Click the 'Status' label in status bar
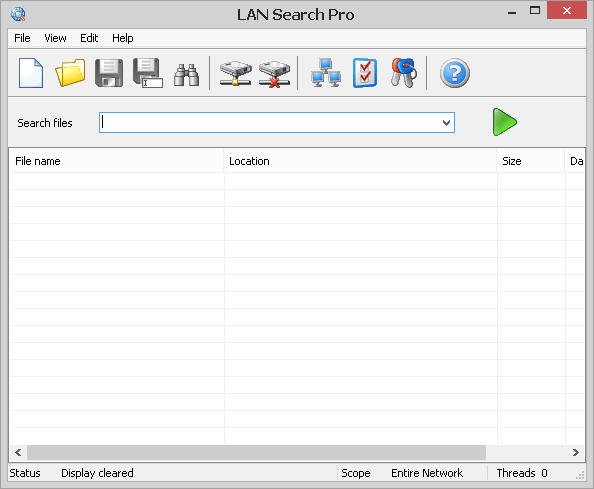Image resolution: width=594 pixels, height=489 pixels. pos(25,473)
